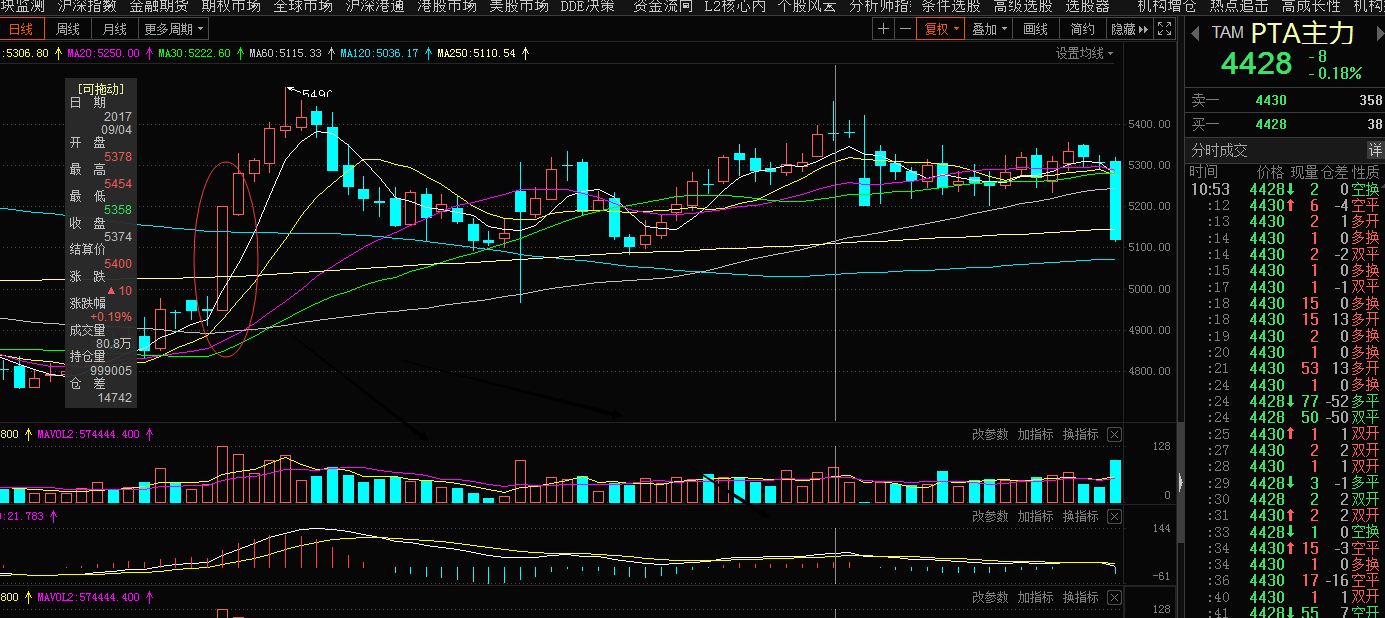Click the fullscreen expand chart icon
Viewport: 1385px width, 618px height.
point(1166,29)
